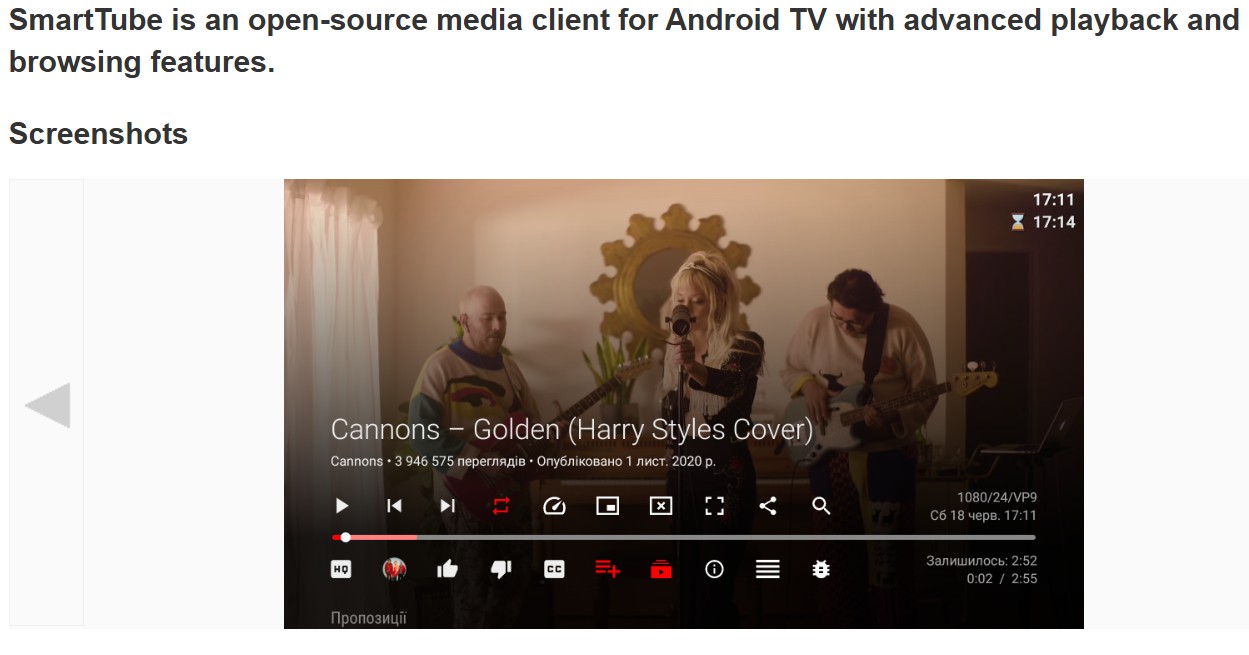Click the bug/debug info icon
This screenshot has width=1249, height=655.
point(821,569)
